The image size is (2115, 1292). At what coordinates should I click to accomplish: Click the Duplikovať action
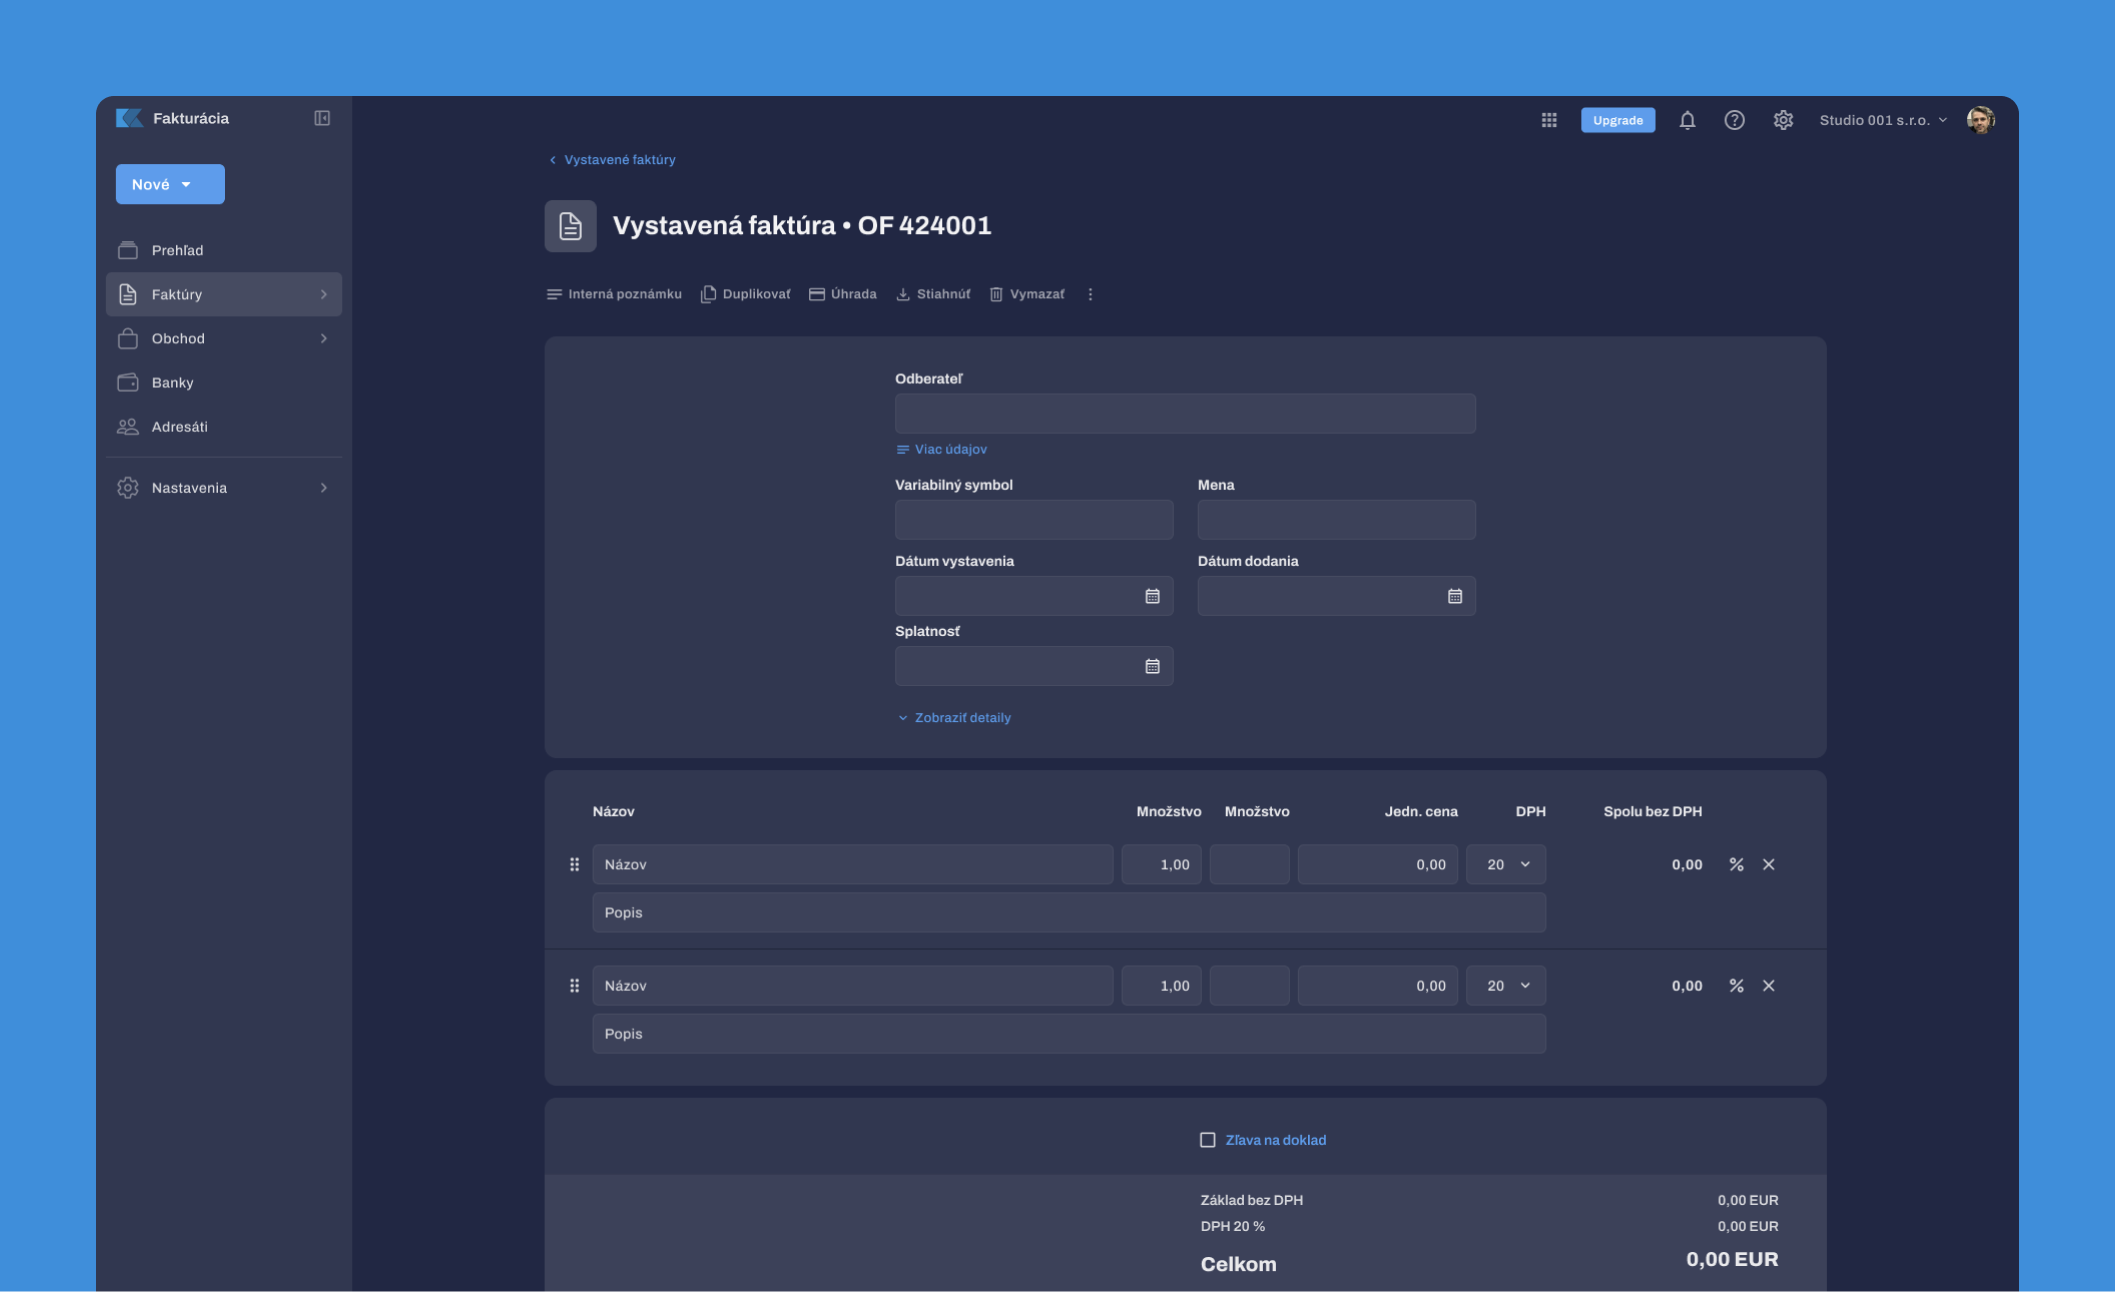746,294
